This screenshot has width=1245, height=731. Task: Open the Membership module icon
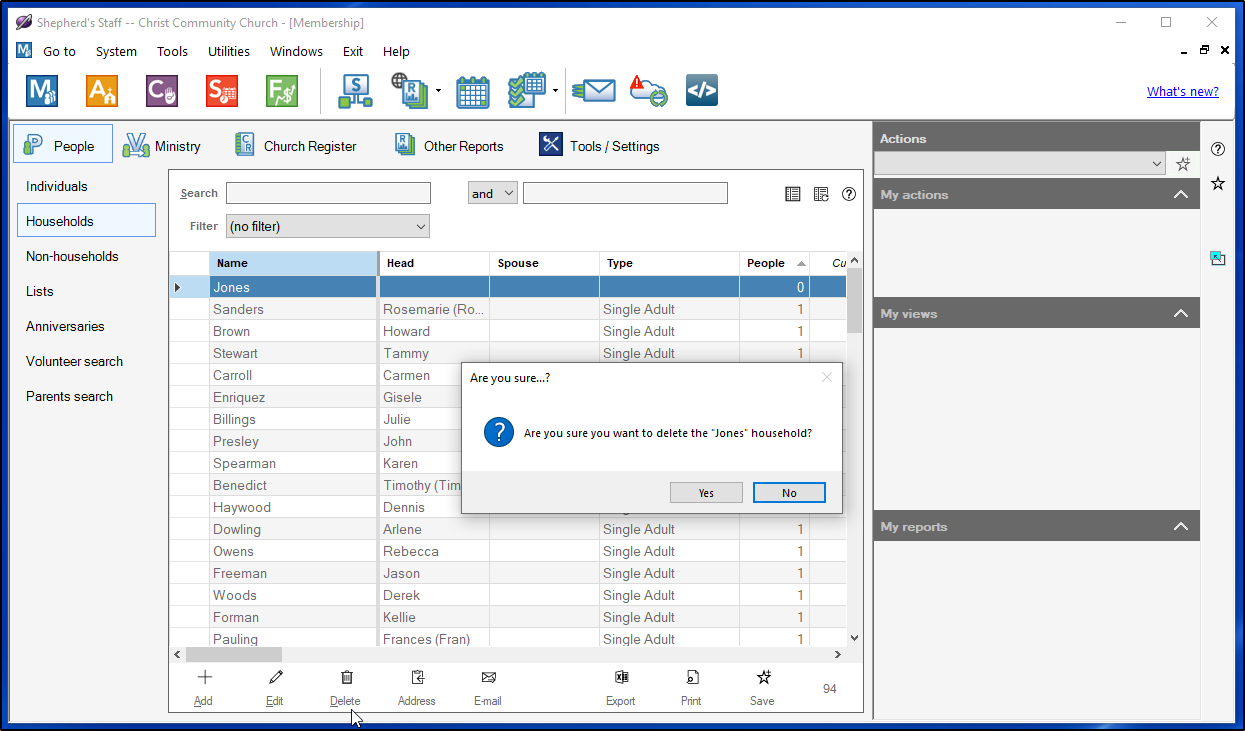42,92
